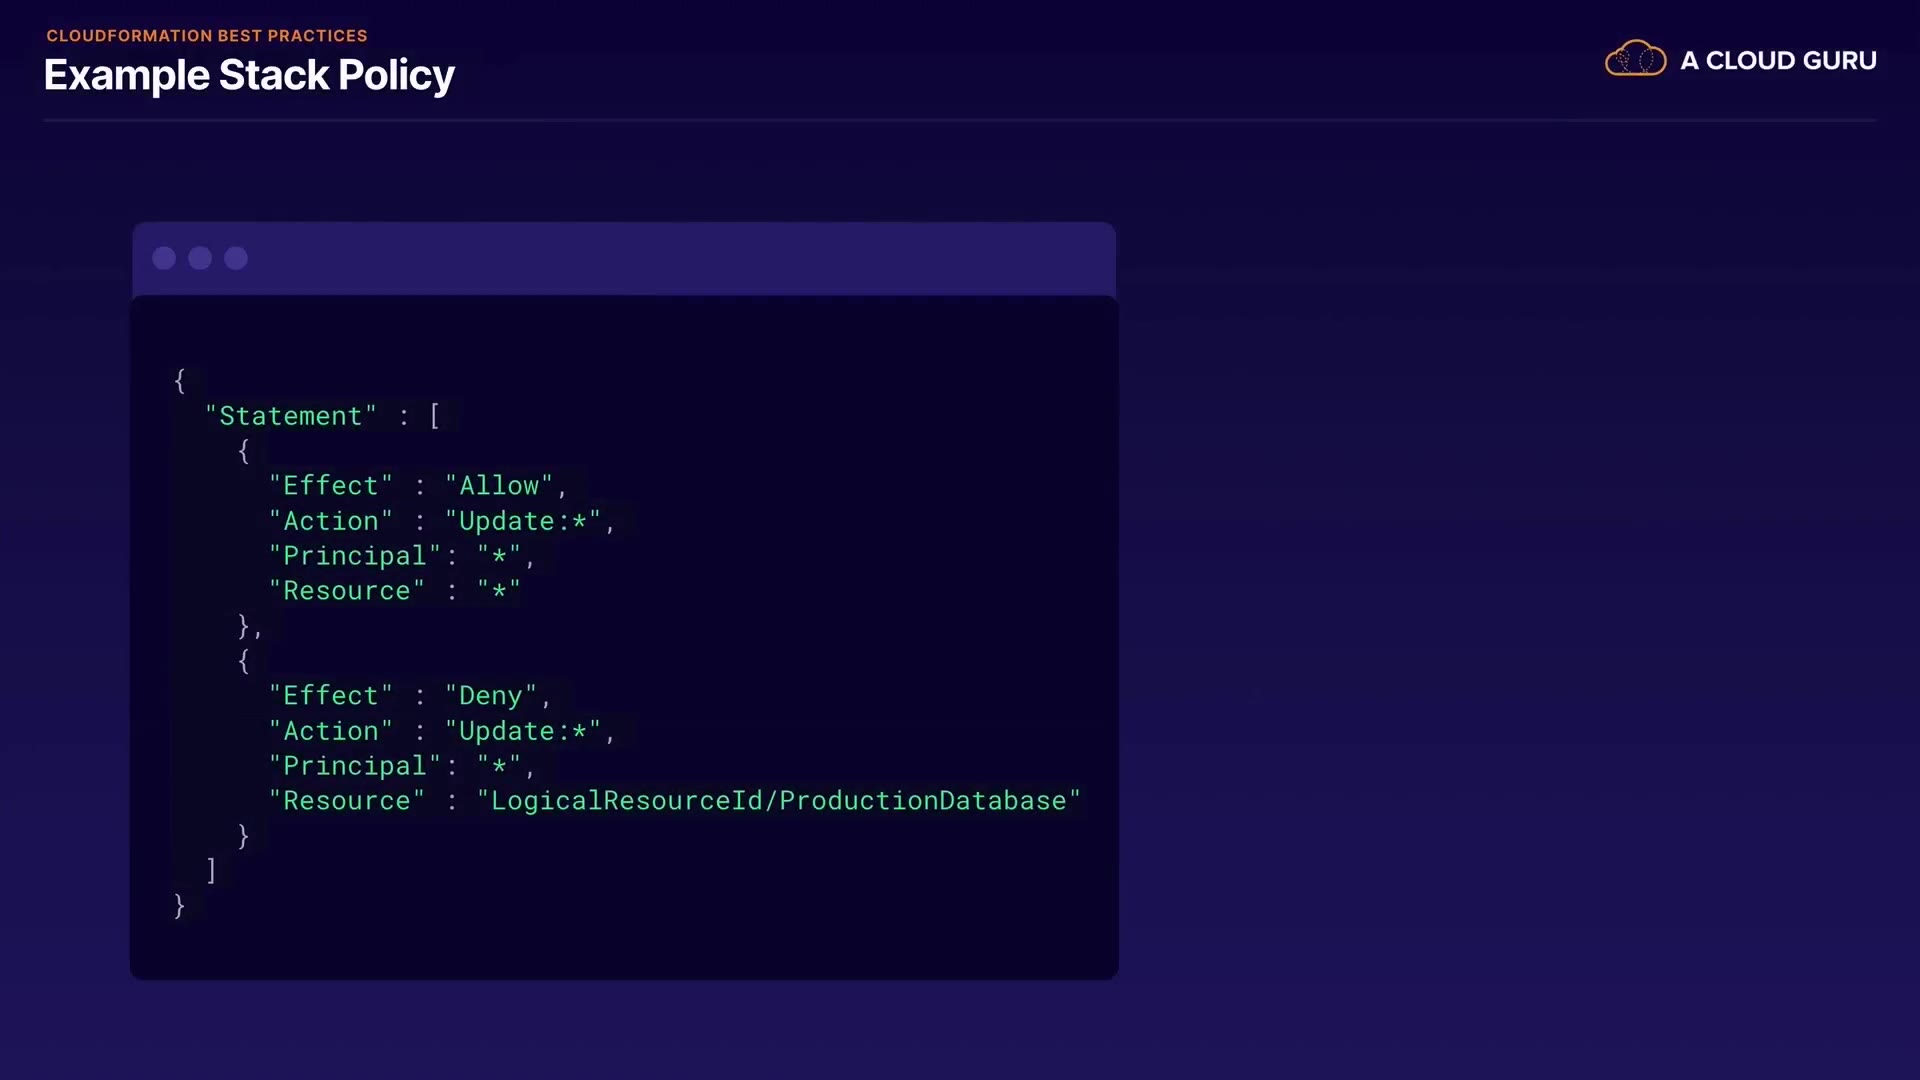Click the A Cloud Guru cloud logo icon
Viewport: 1920px width, 1080px height.
(1635, 59)
